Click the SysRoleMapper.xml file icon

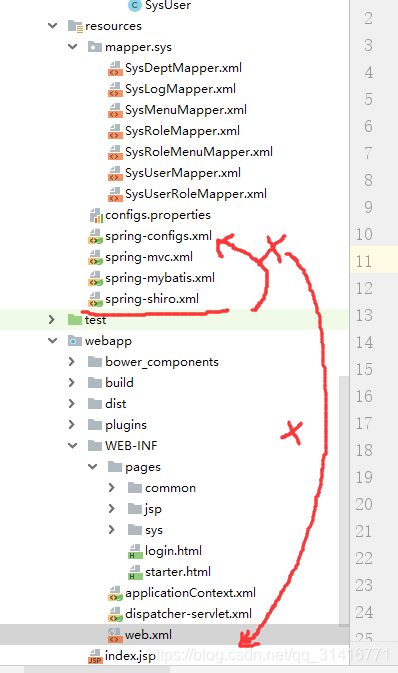point(115,131)
